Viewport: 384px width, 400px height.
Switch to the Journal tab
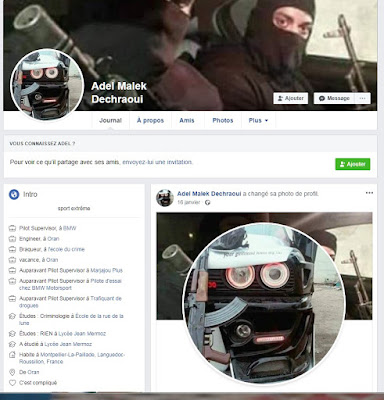point(110,120)
